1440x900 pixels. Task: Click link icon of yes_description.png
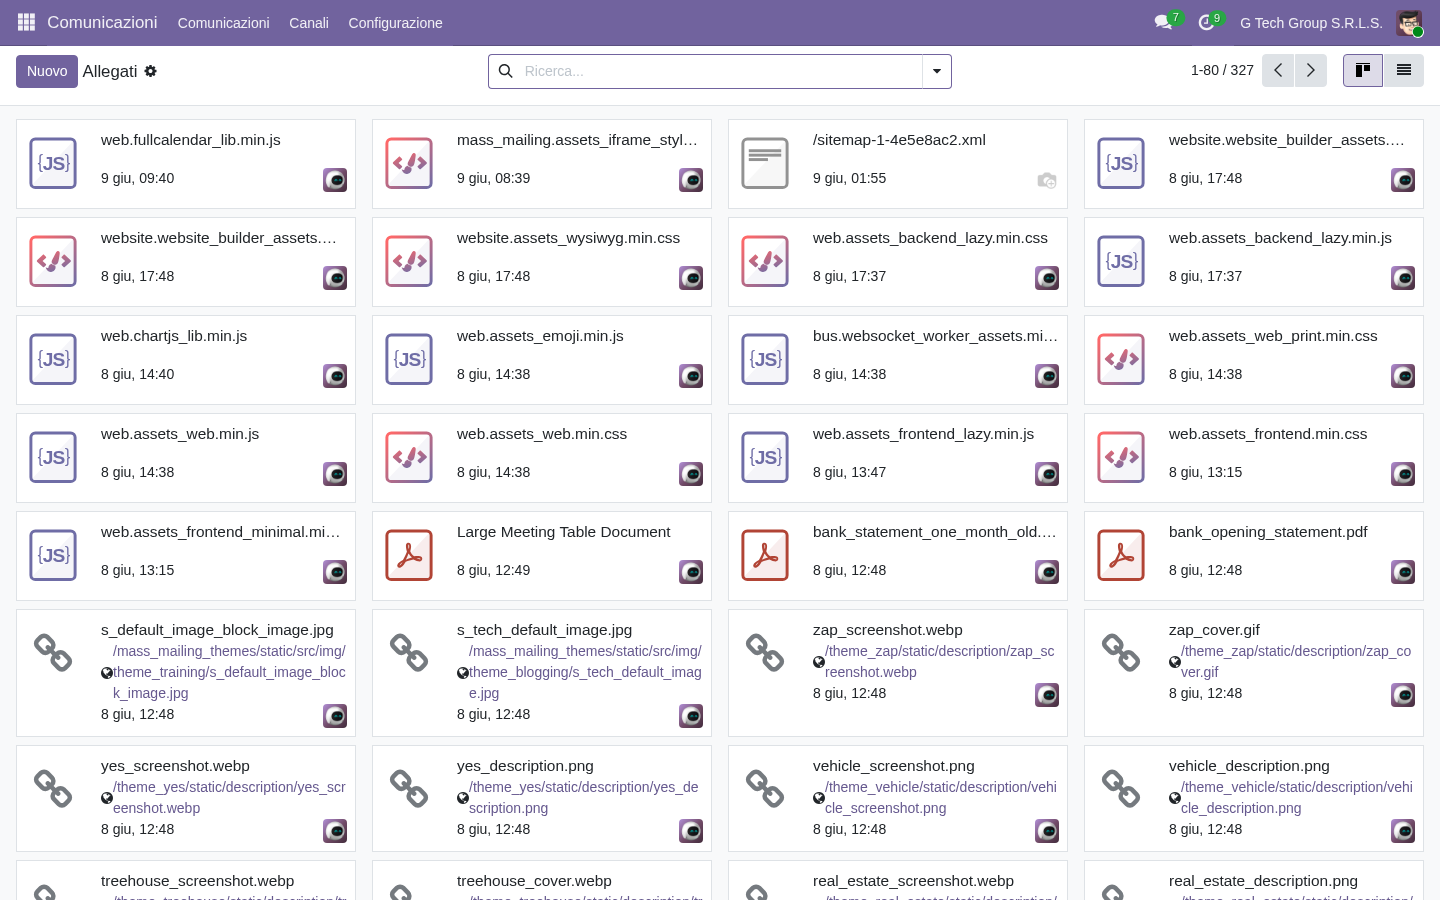click(409, 789)
